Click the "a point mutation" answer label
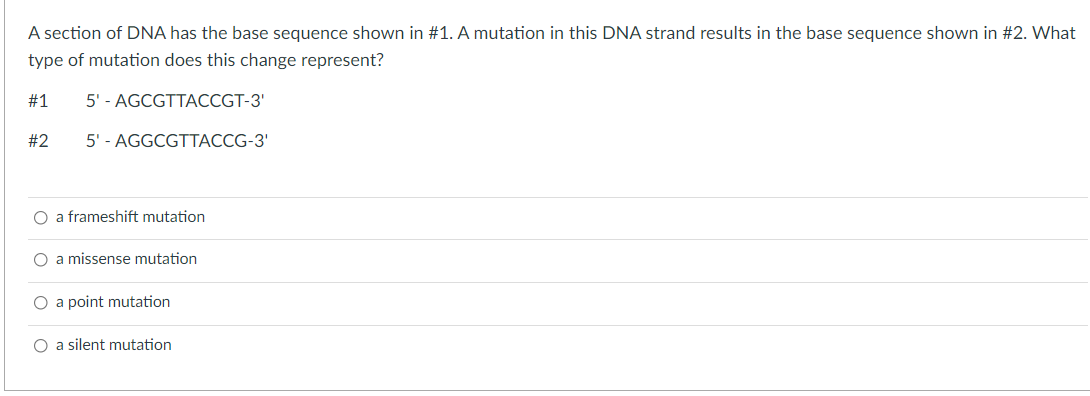The height and width of the screenshot is (396, 1090). (x=113, y=302)
